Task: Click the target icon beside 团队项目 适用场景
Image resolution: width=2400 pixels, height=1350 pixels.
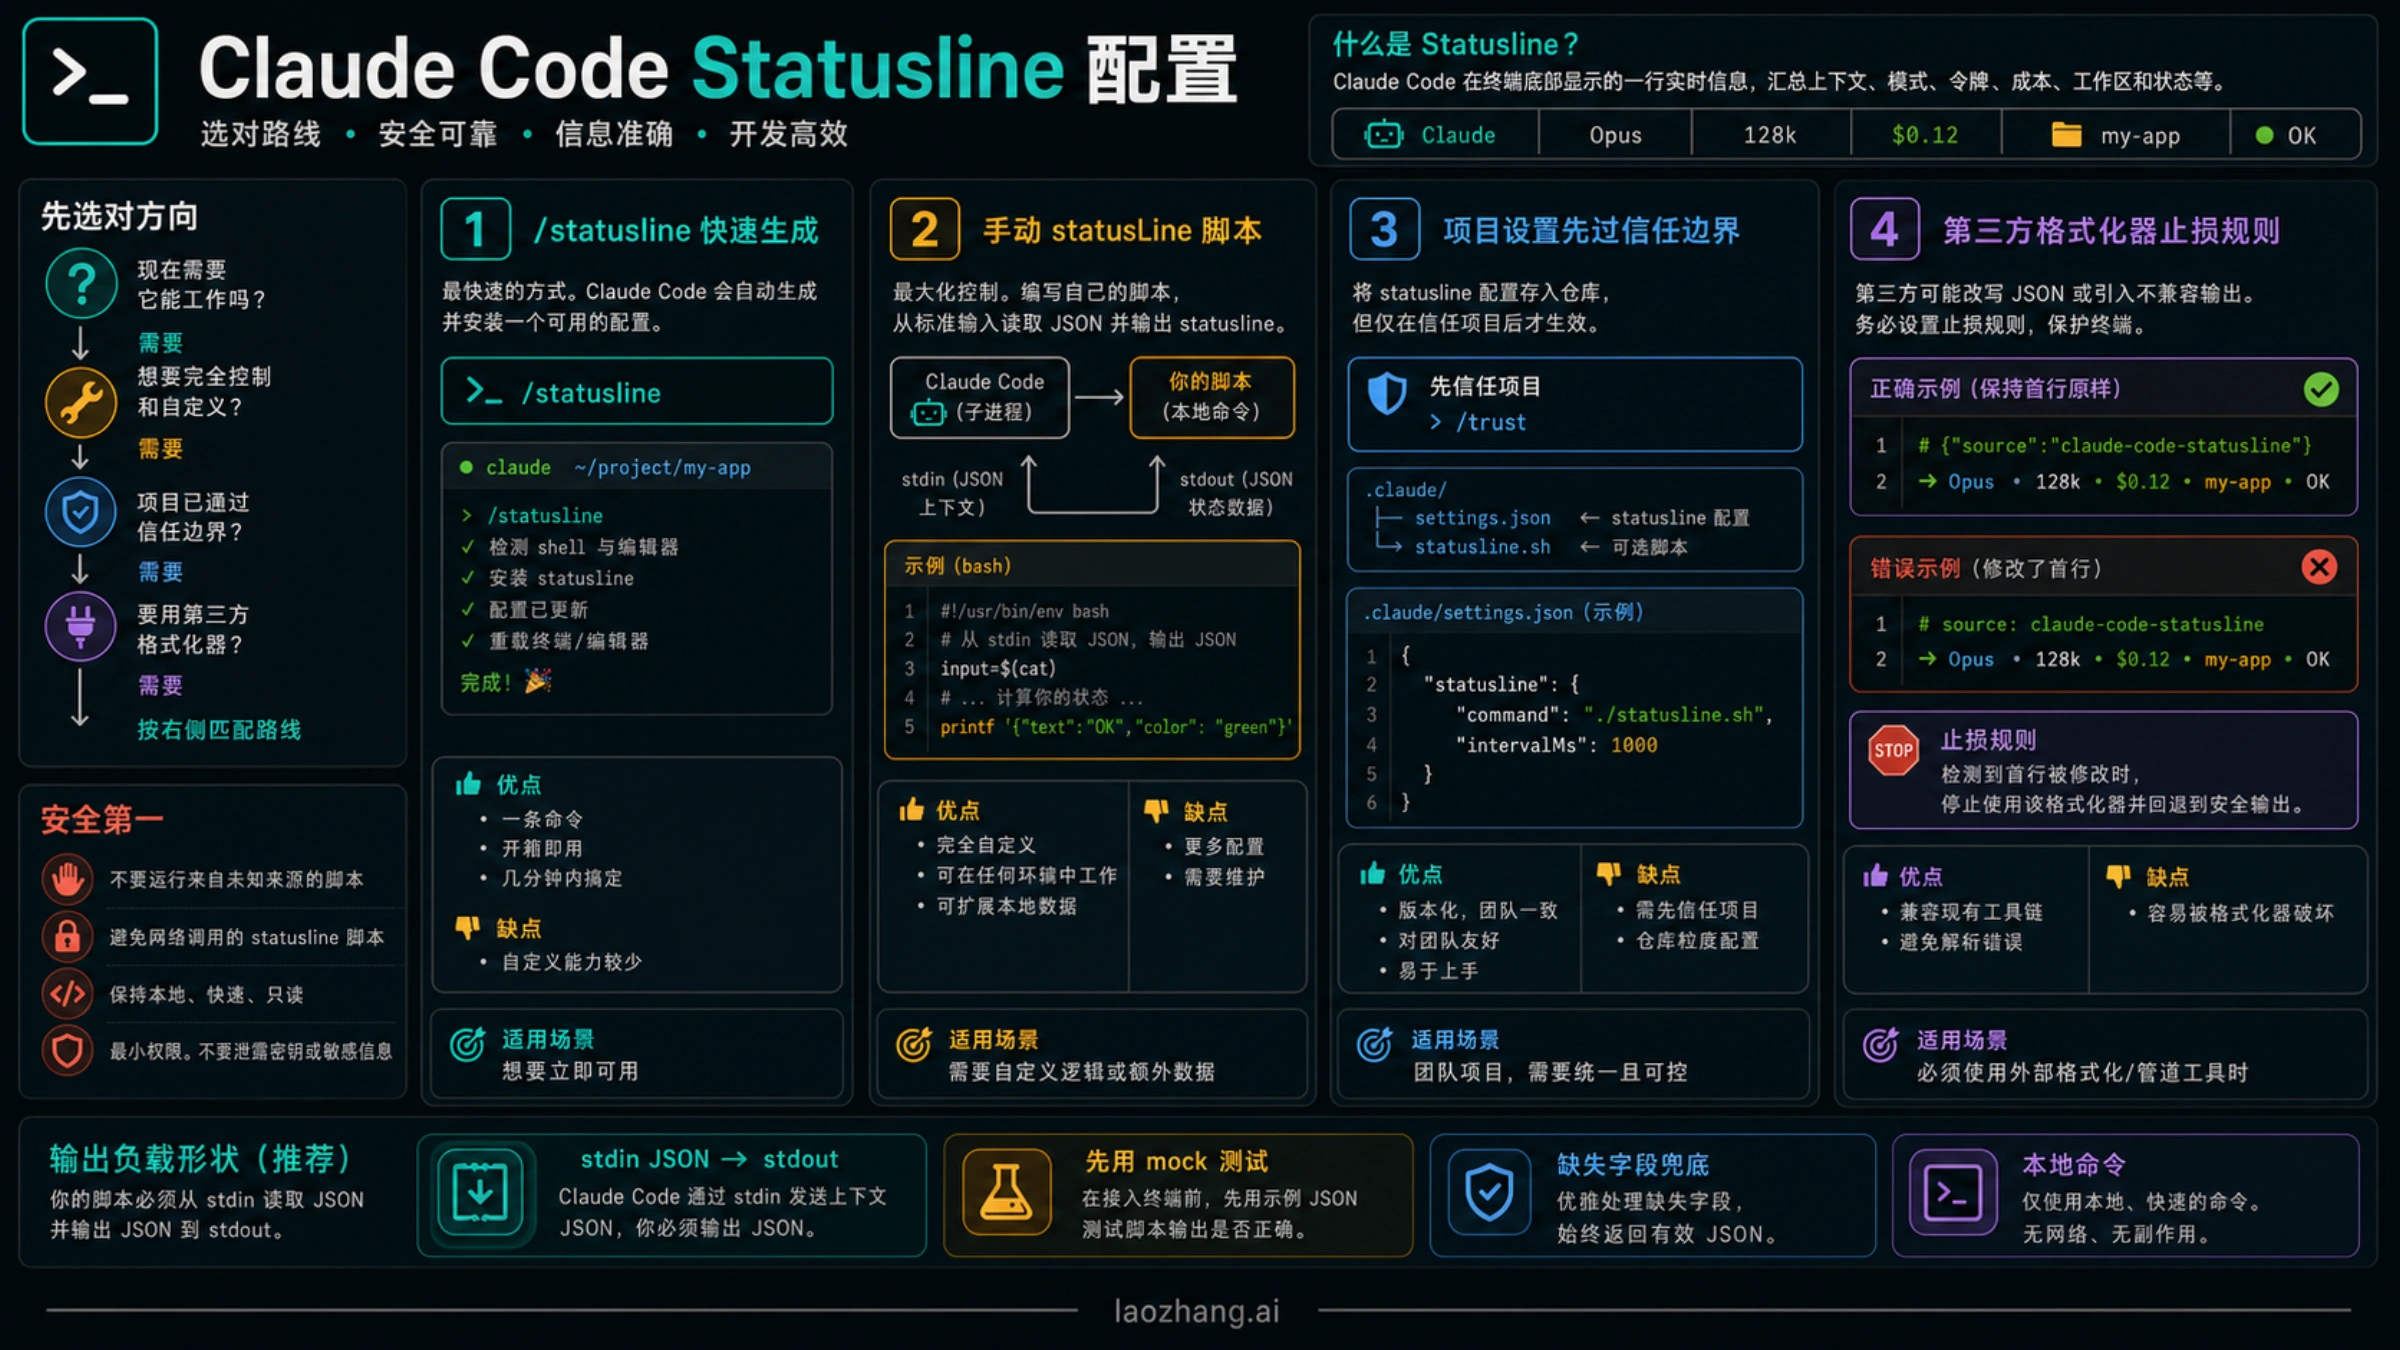Action: [1374, 1044]
